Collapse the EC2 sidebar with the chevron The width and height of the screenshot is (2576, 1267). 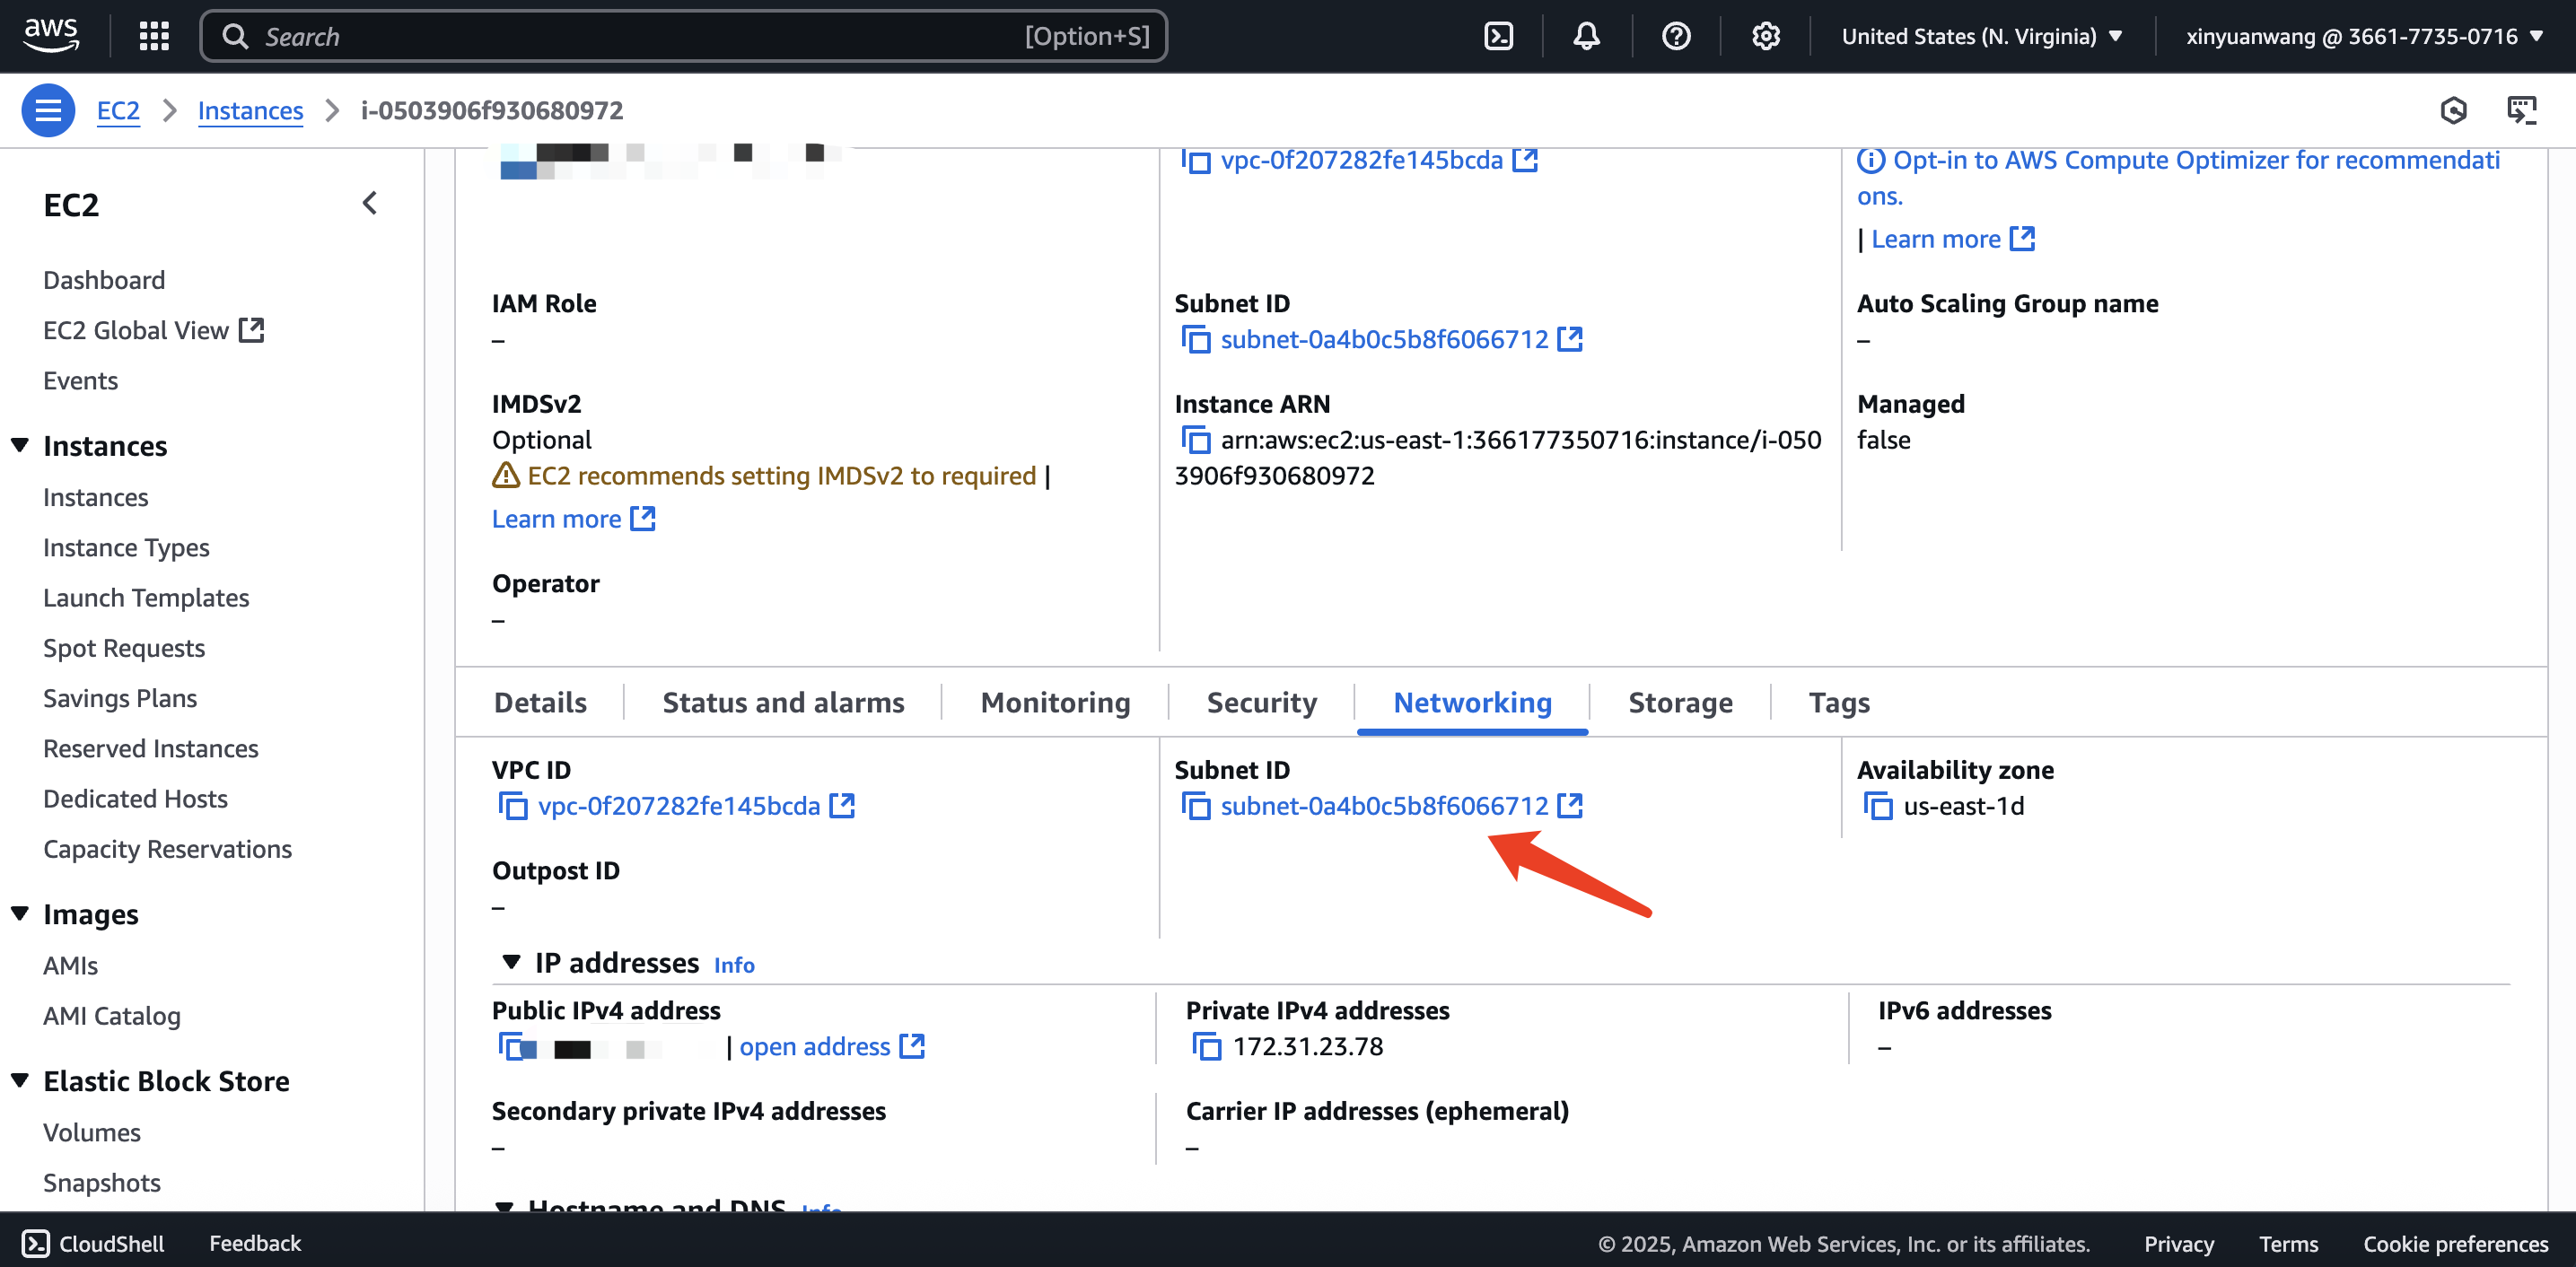(x=370, y=204)
